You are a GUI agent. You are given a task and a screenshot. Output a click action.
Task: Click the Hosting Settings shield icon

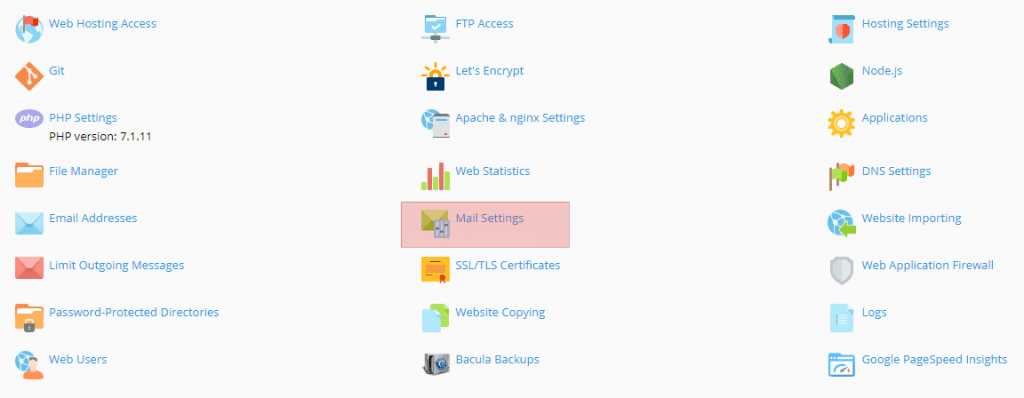point(841,29)
